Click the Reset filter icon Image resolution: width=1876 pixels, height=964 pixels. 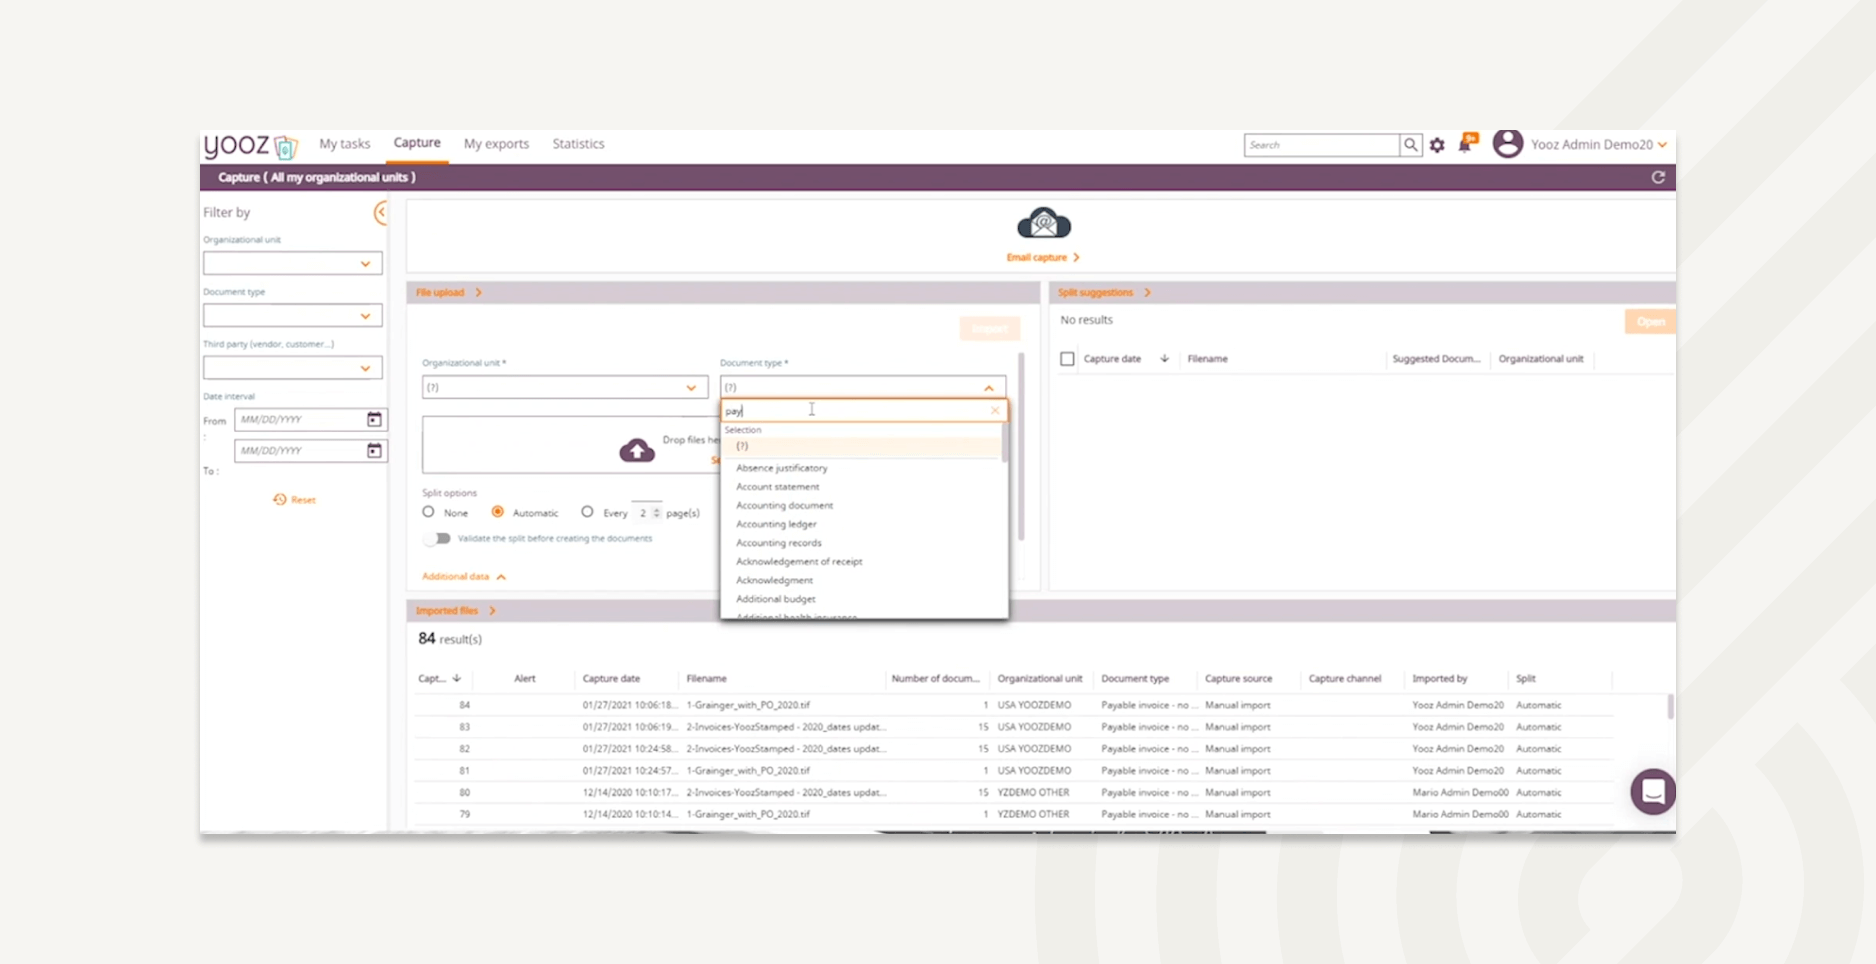(x=280, y=499)
